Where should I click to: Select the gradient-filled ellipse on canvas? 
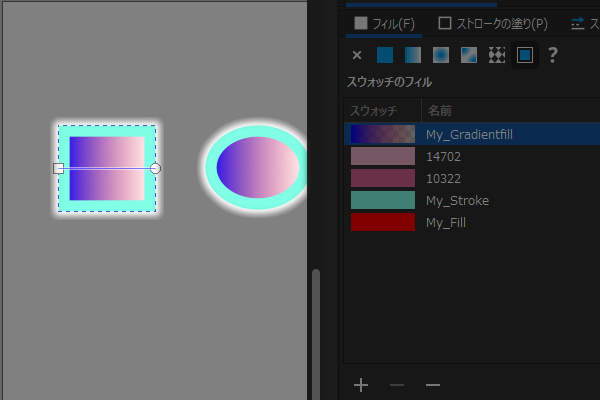click(x=258, y=167)
